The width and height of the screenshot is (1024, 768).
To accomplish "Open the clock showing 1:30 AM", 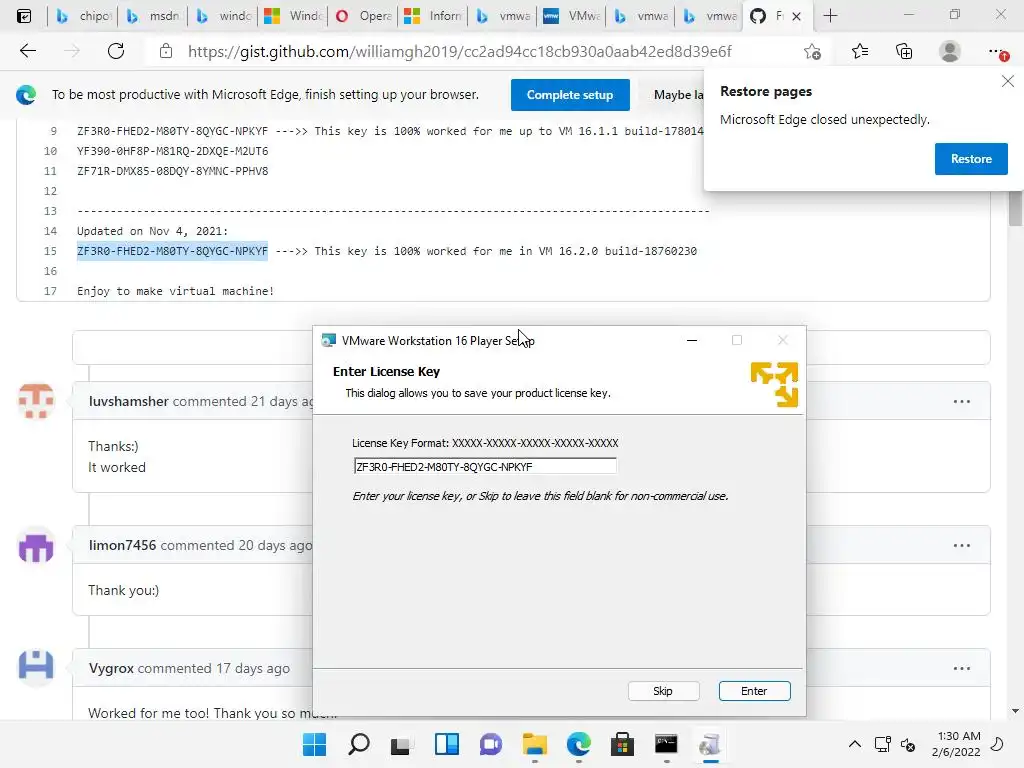I will tap(956, 744).
